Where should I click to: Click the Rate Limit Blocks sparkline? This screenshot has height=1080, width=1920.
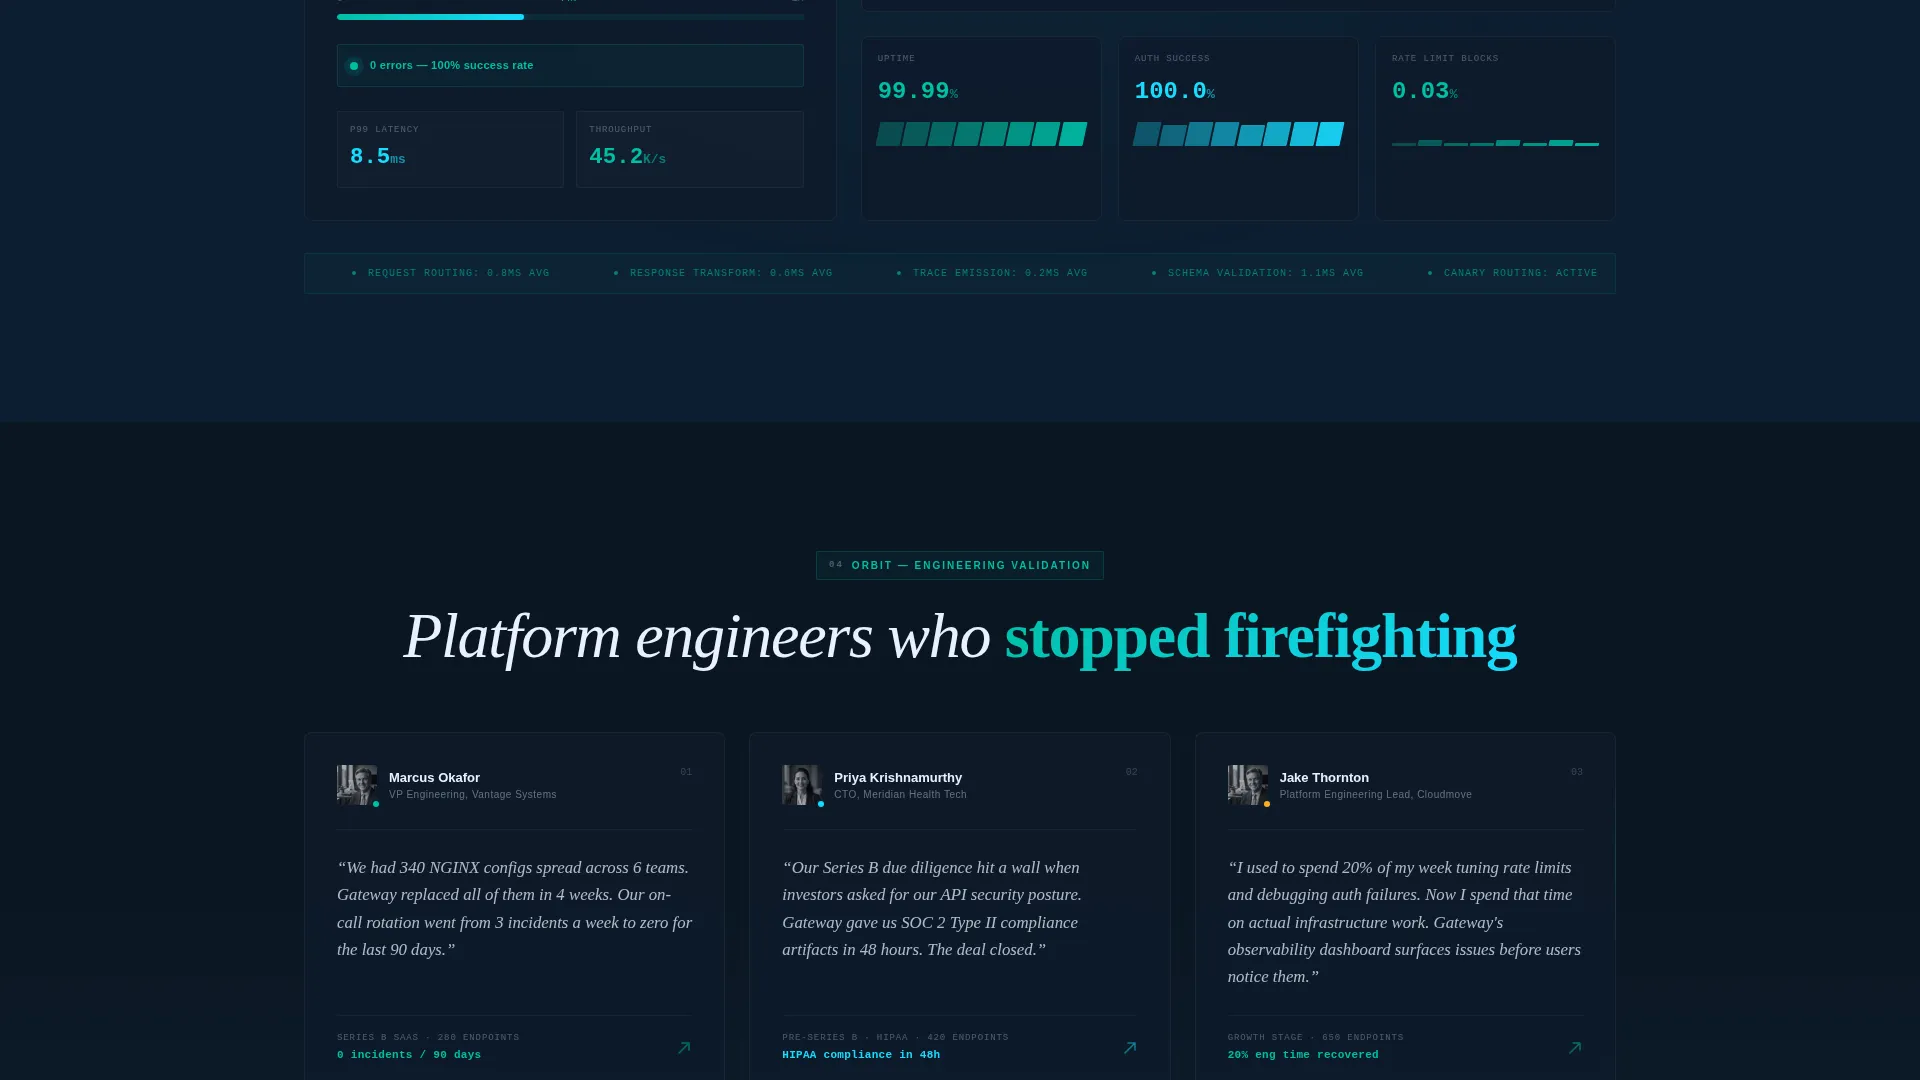[1495, 143]
